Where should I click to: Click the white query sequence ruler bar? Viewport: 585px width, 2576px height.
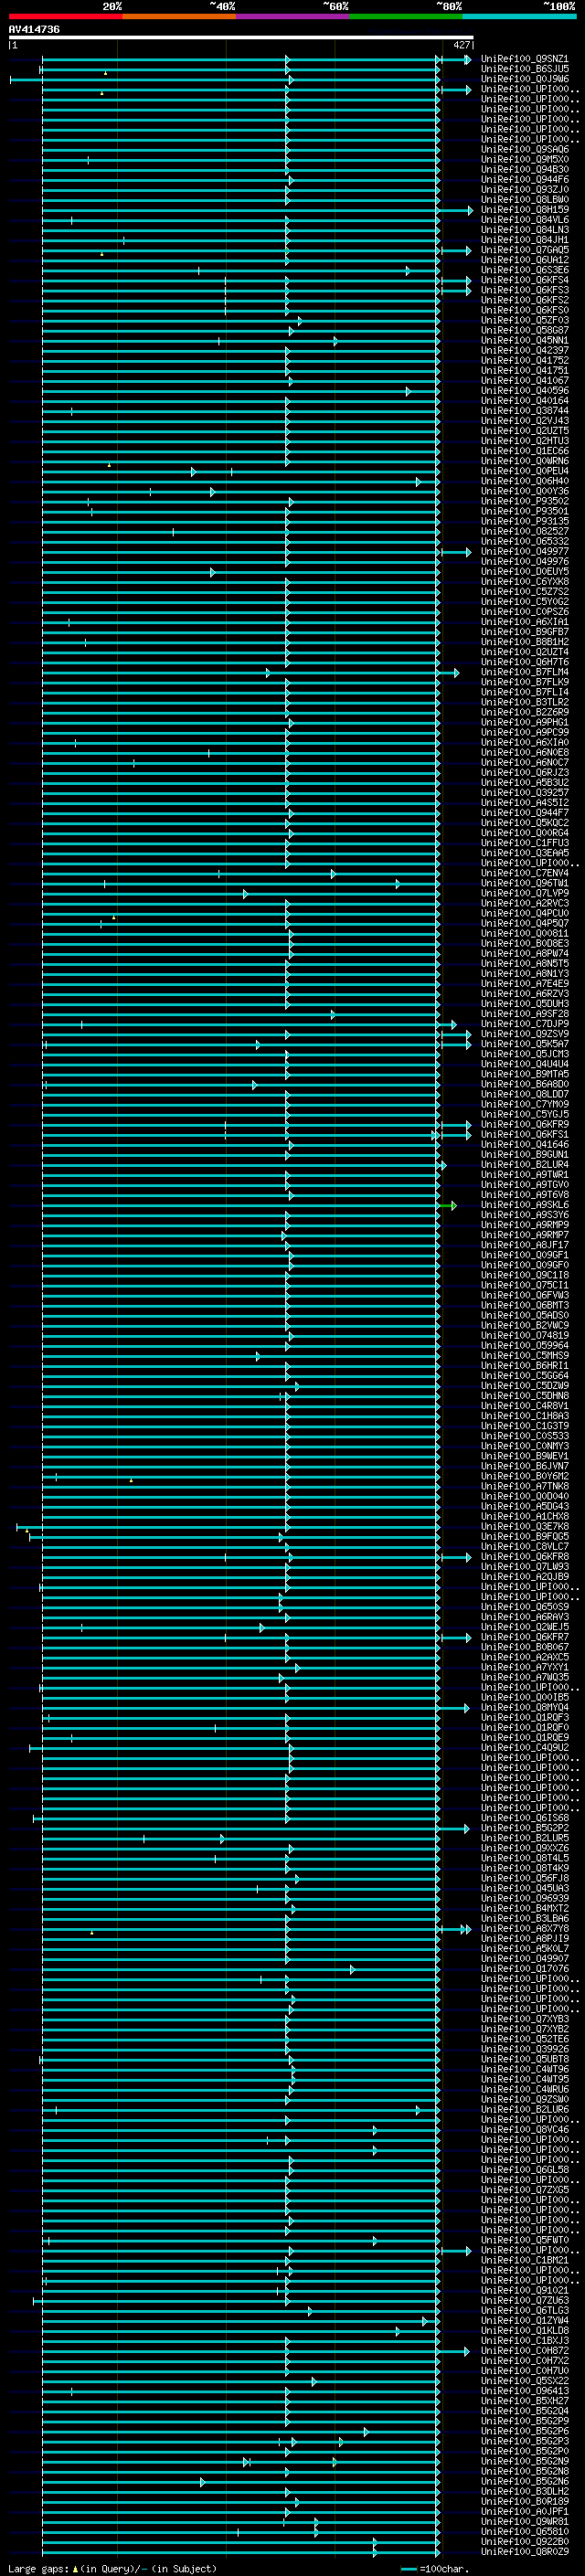click(241, 37)
